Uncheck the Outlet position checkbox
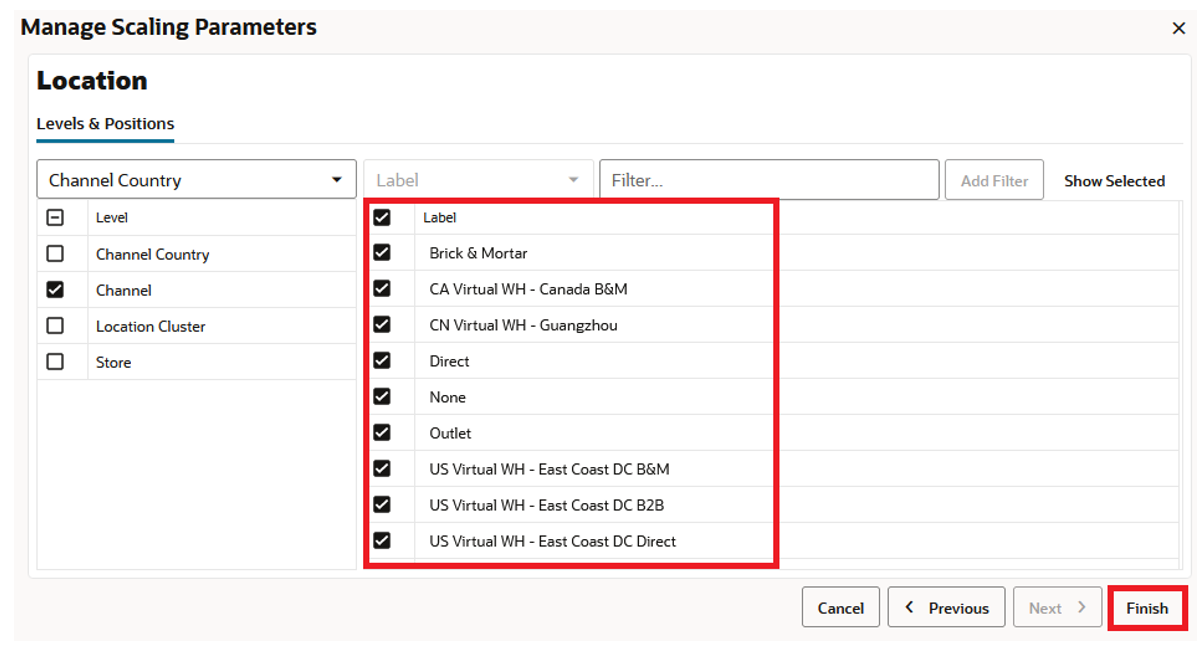The image size is (1201, 645). (382, 432)
